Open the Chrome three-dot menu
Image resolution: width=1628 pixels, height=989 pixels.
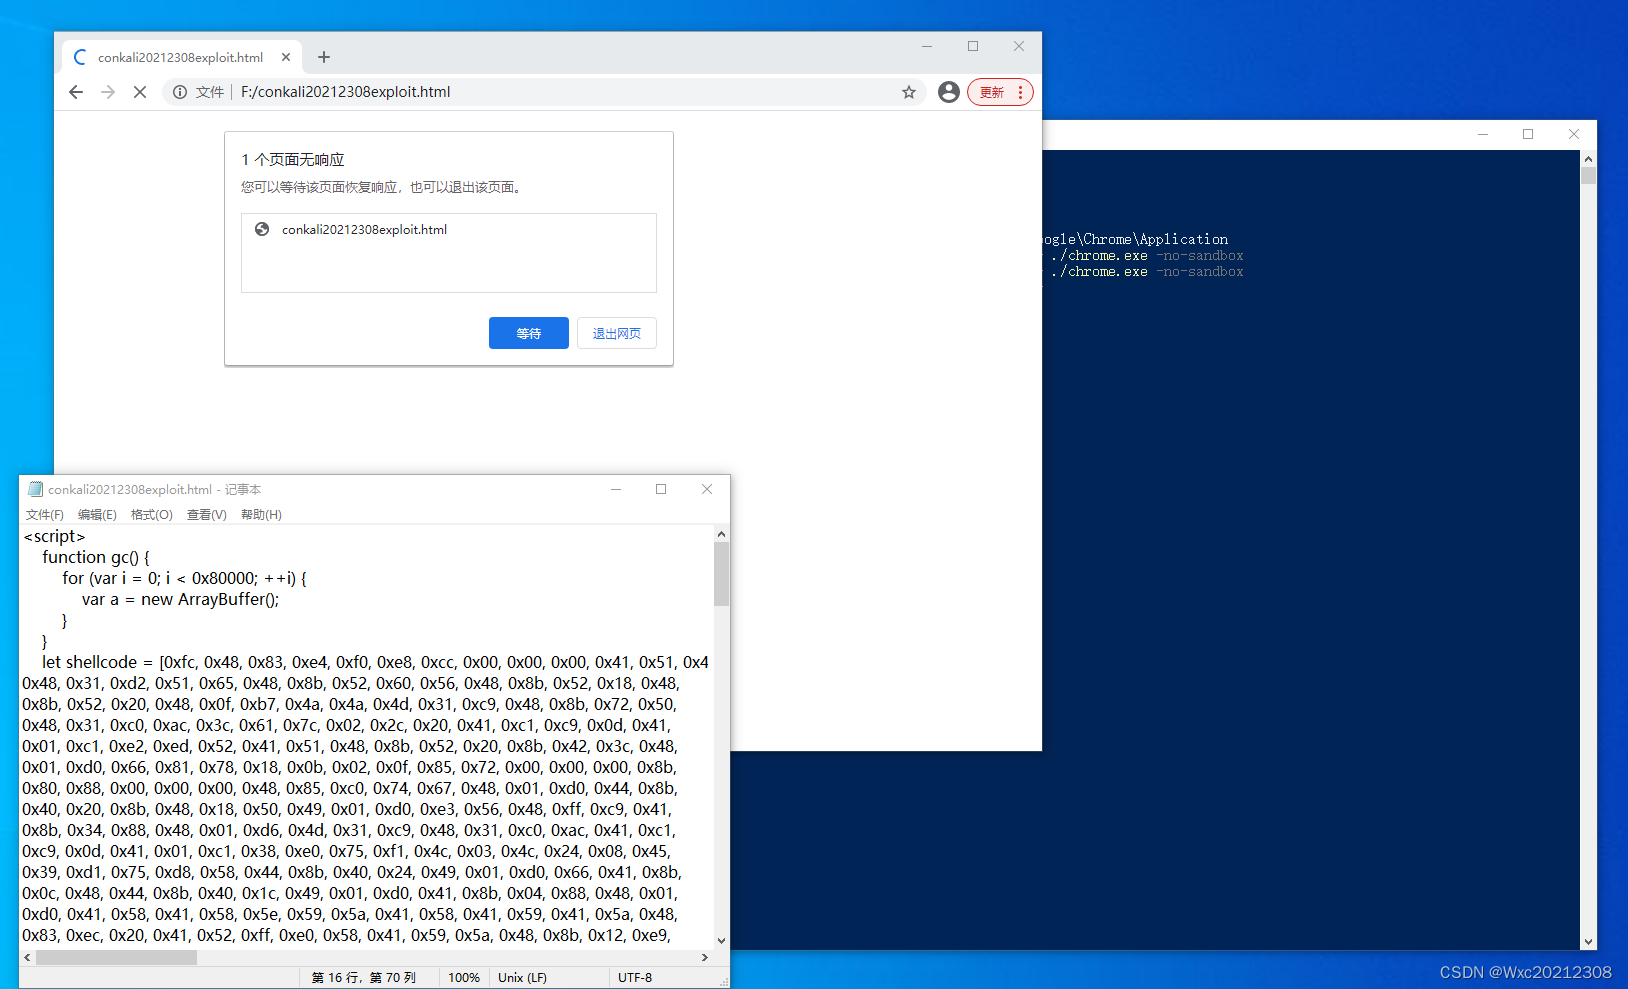point(1021,92)
